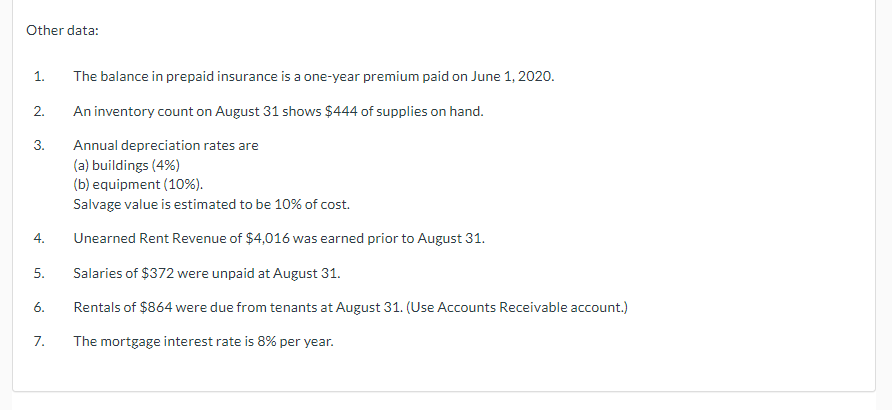Click the "(Use Accounts Receivable account.)" note

(x=517, y=308)
